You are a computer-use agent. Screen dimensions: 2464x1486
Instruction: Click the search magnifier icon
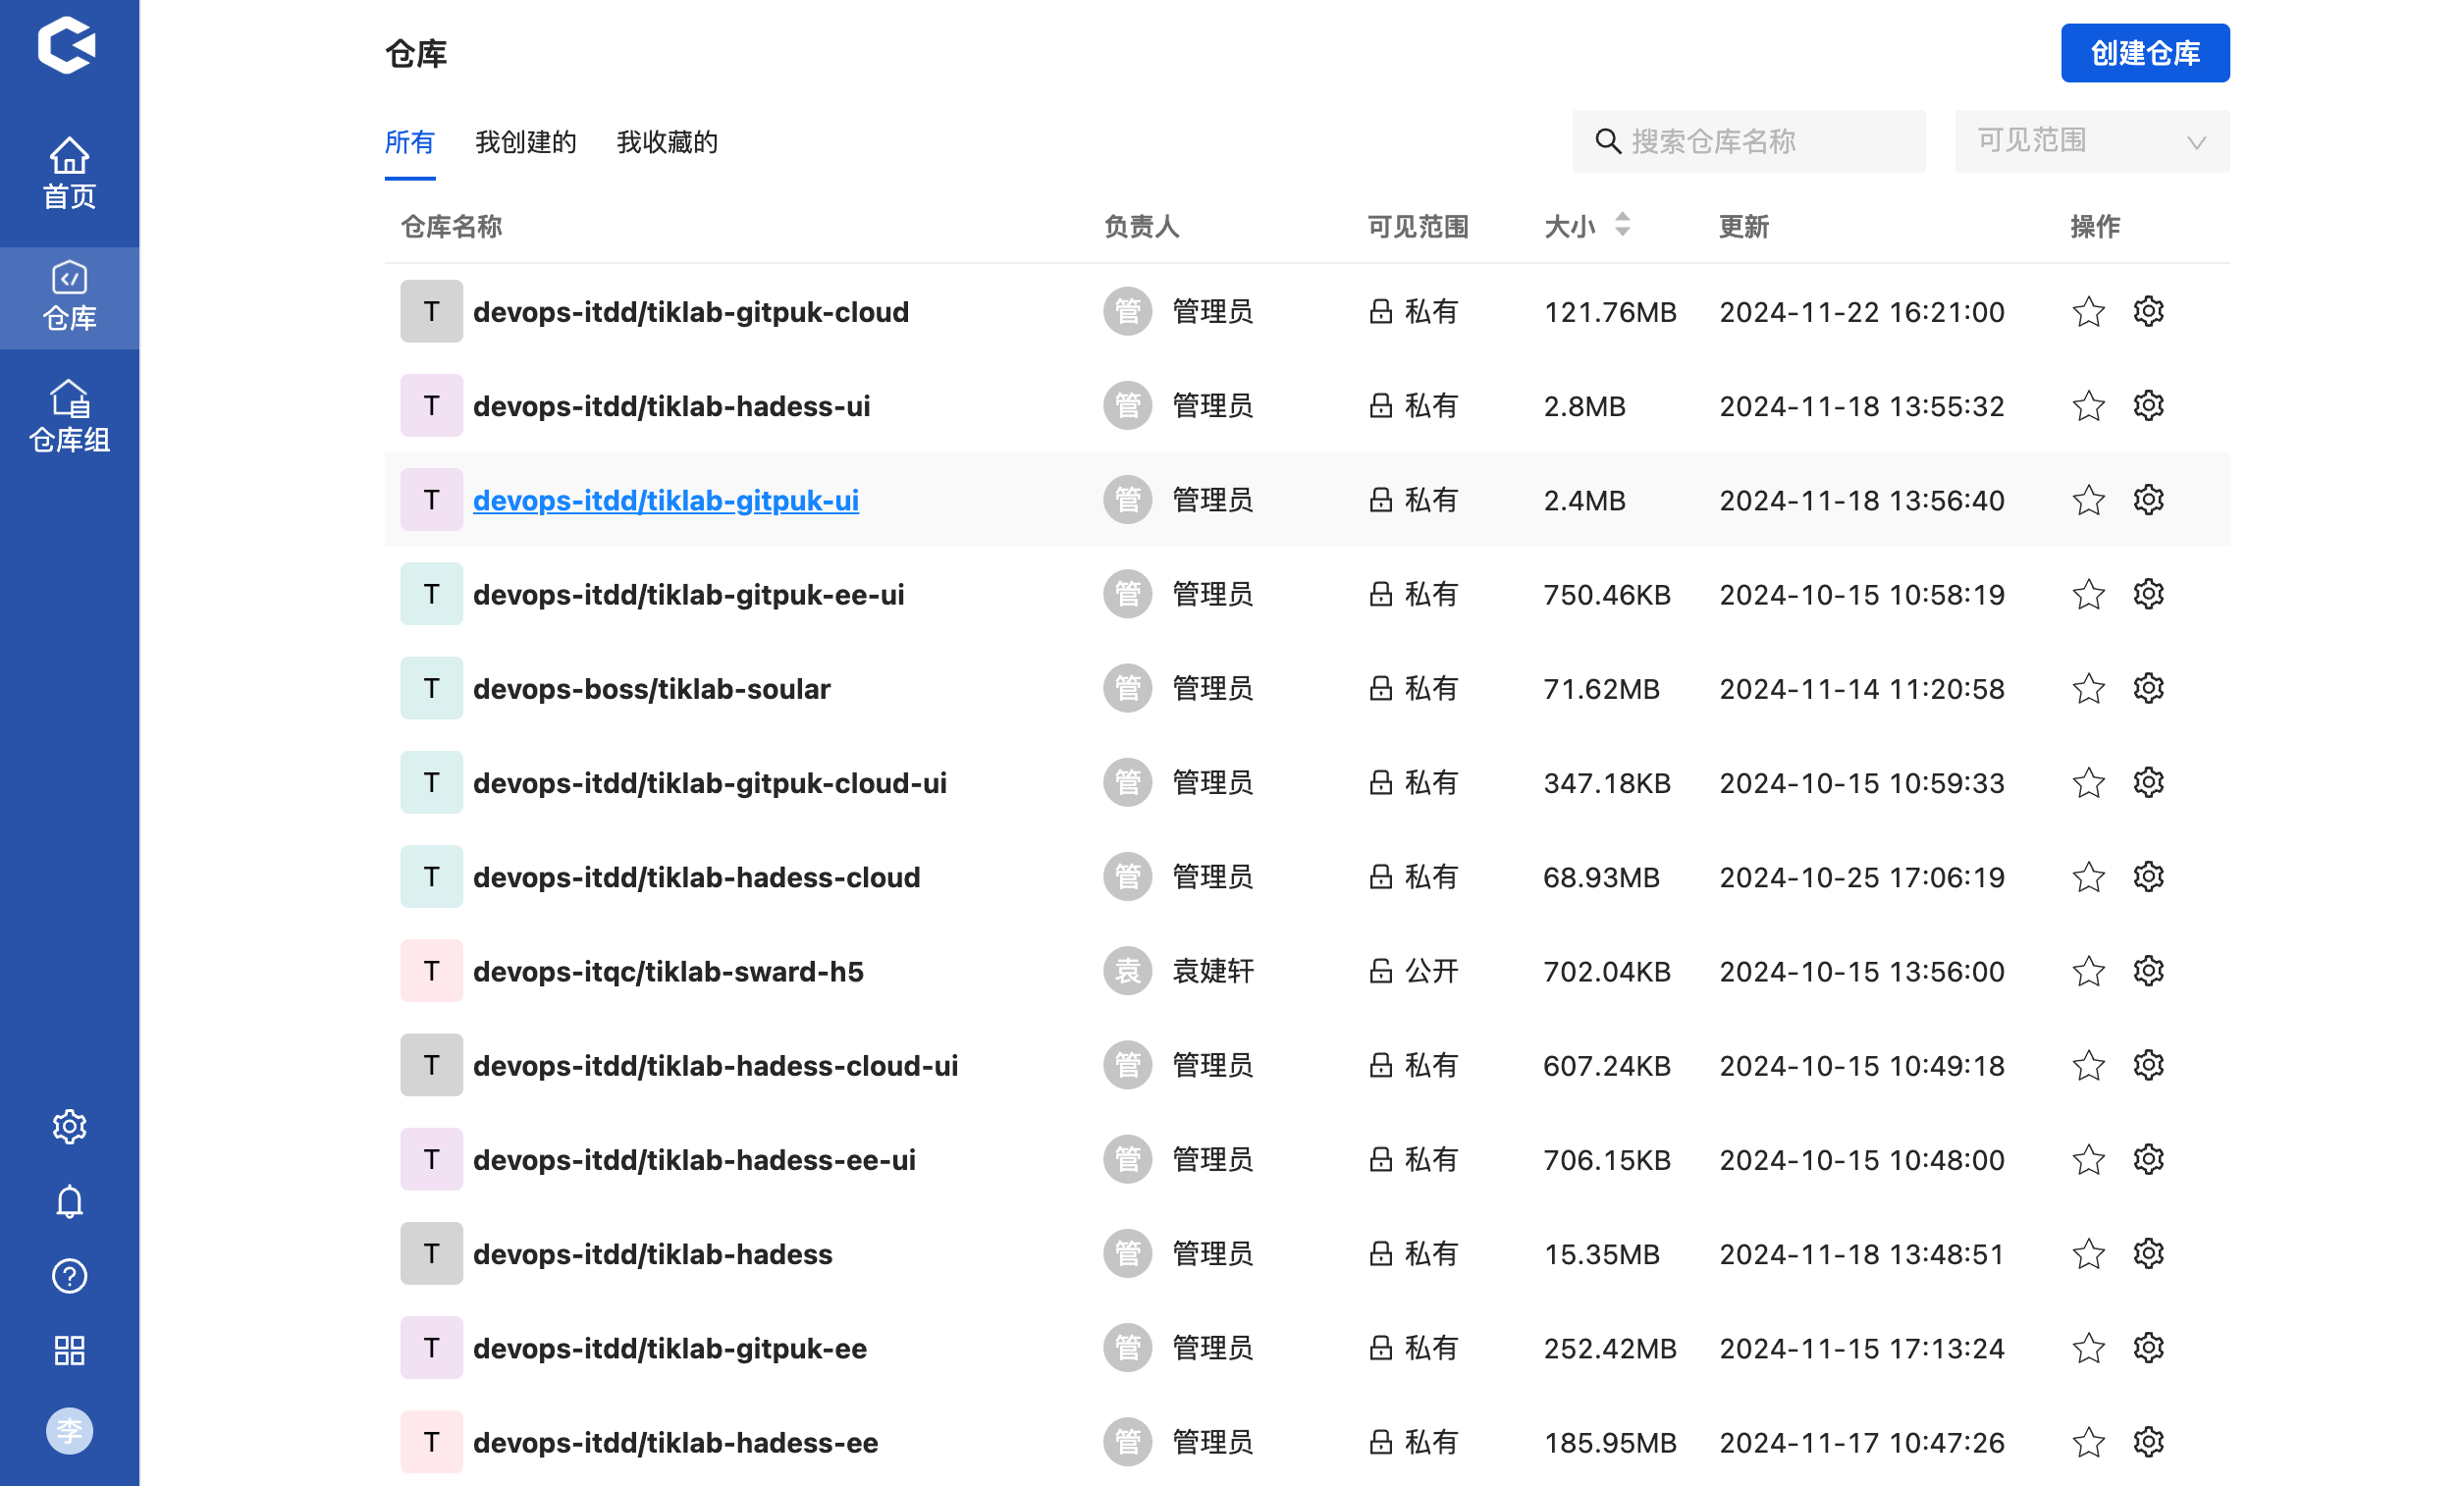pyautogui.click(x=1607, y=141)
